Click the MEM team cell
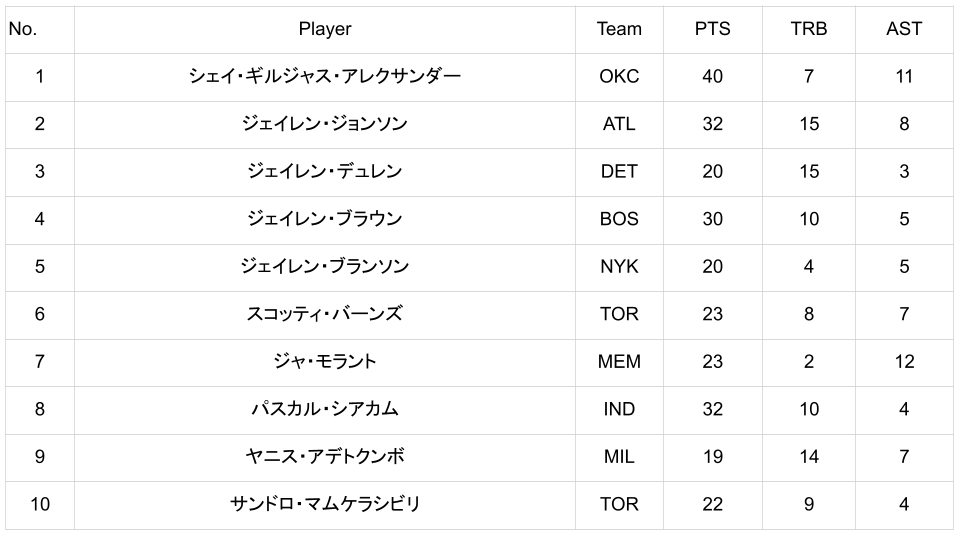The image size is (960, 540). point(619,361)
